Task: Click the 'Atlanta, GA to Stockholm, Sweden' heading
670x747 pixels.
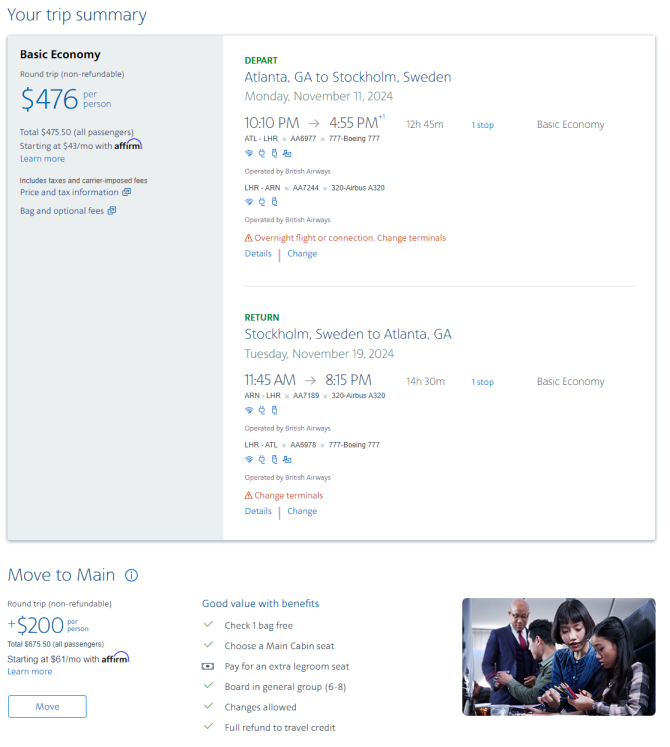Action: pos(348,77)
